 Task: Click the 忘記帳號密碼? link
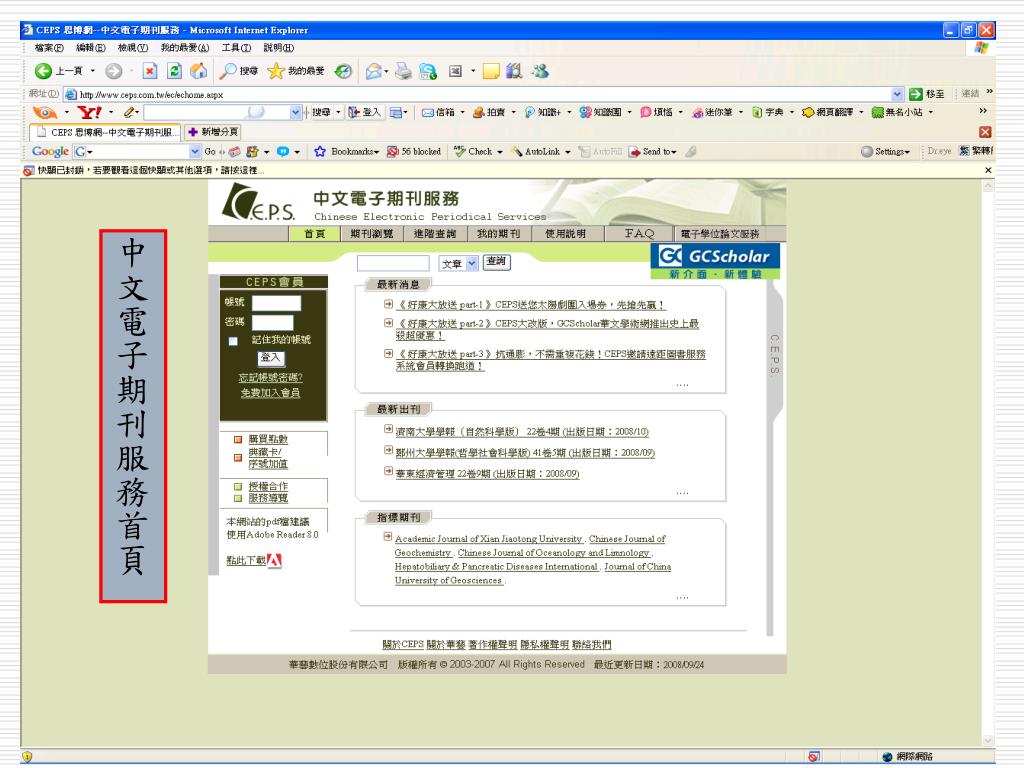point(270,377)
